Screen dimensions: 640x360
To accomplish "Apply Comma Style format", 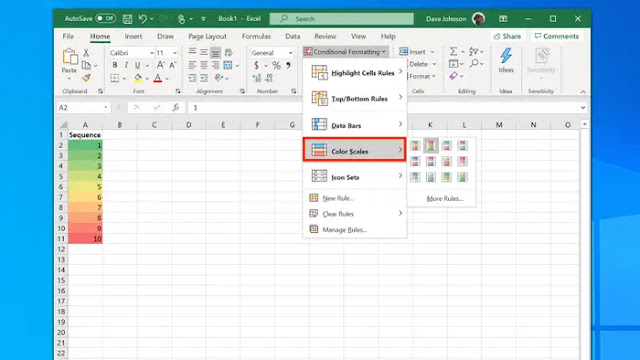I will [289, 65].
